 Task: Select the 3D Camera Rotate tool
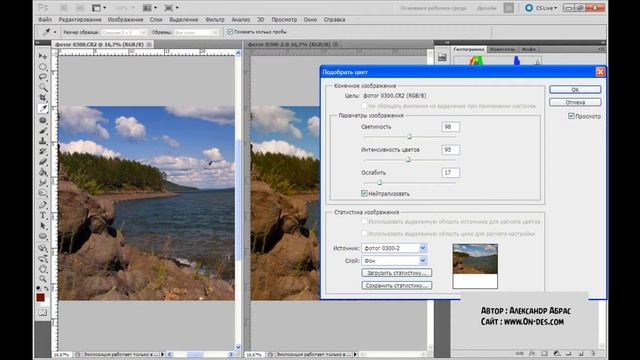tap(42, 258)
